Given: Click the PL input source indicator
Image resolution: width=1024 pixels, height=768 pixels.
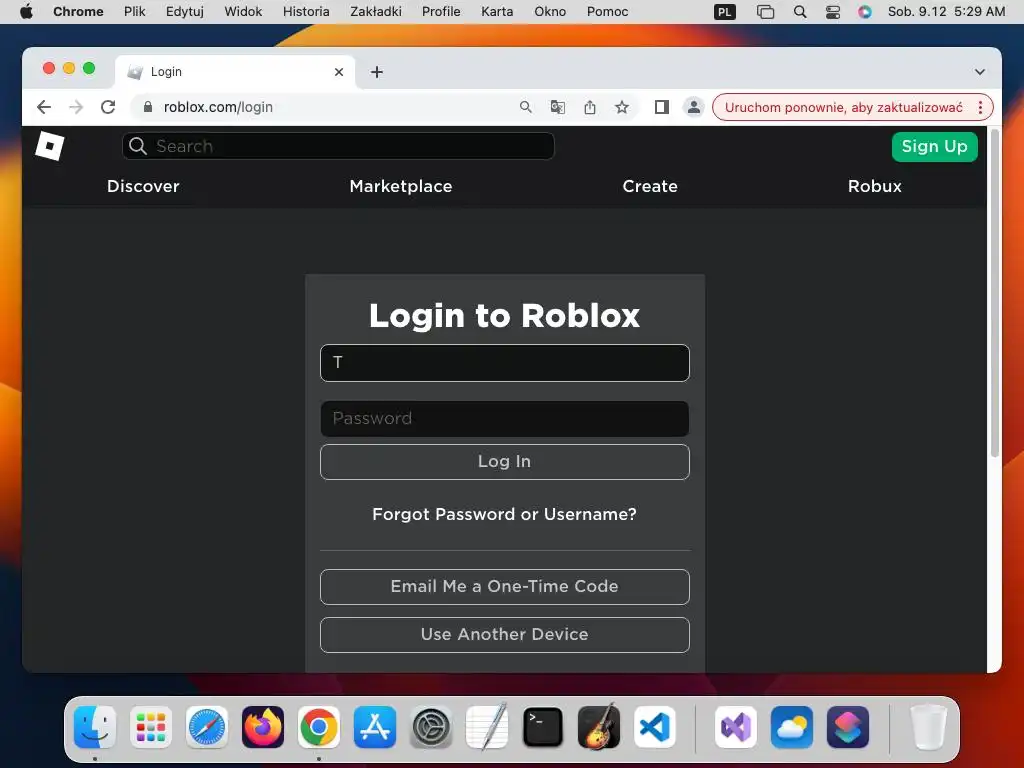Looking at the screenshot, I should pos(725,12).
